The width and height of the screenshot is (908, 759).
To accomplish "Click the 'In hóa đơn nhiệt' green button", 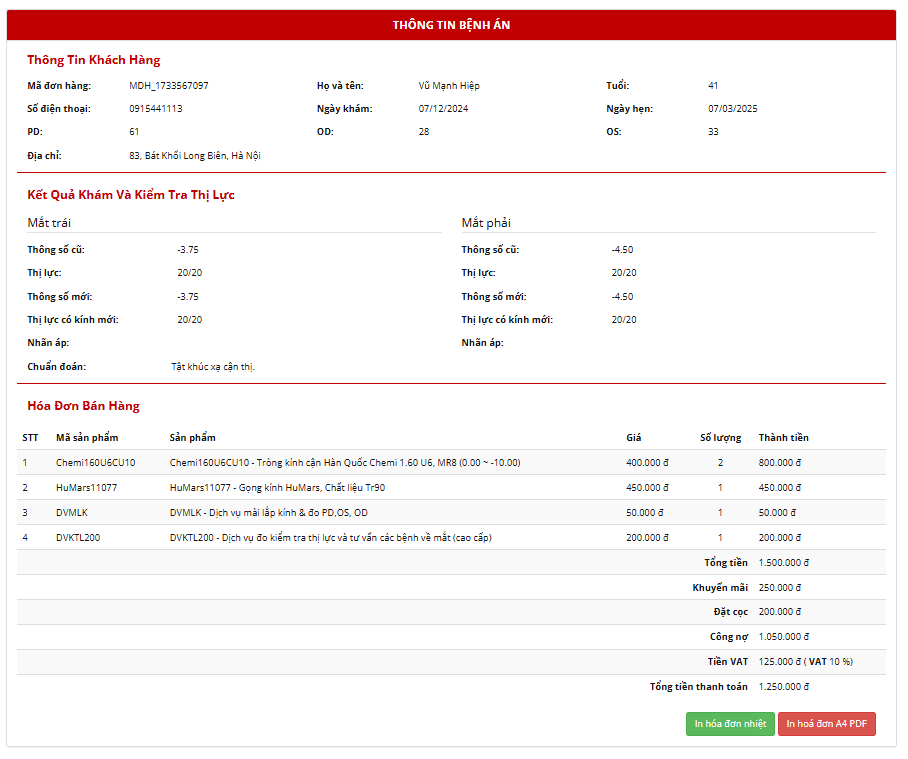I will click(x=730, y=724).
